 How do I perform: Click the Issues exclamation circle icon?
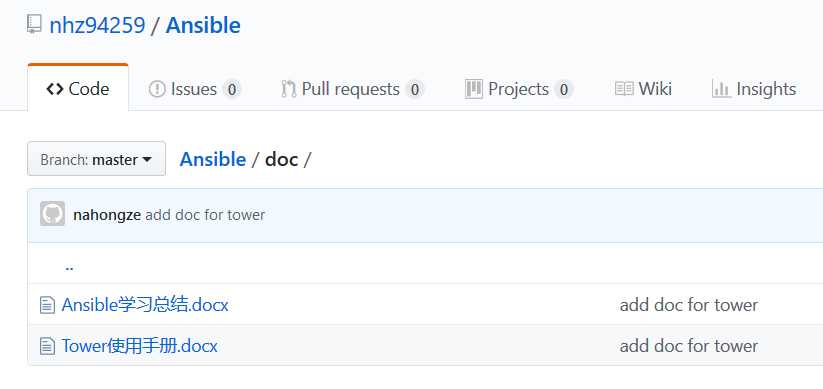click(157, 89)
